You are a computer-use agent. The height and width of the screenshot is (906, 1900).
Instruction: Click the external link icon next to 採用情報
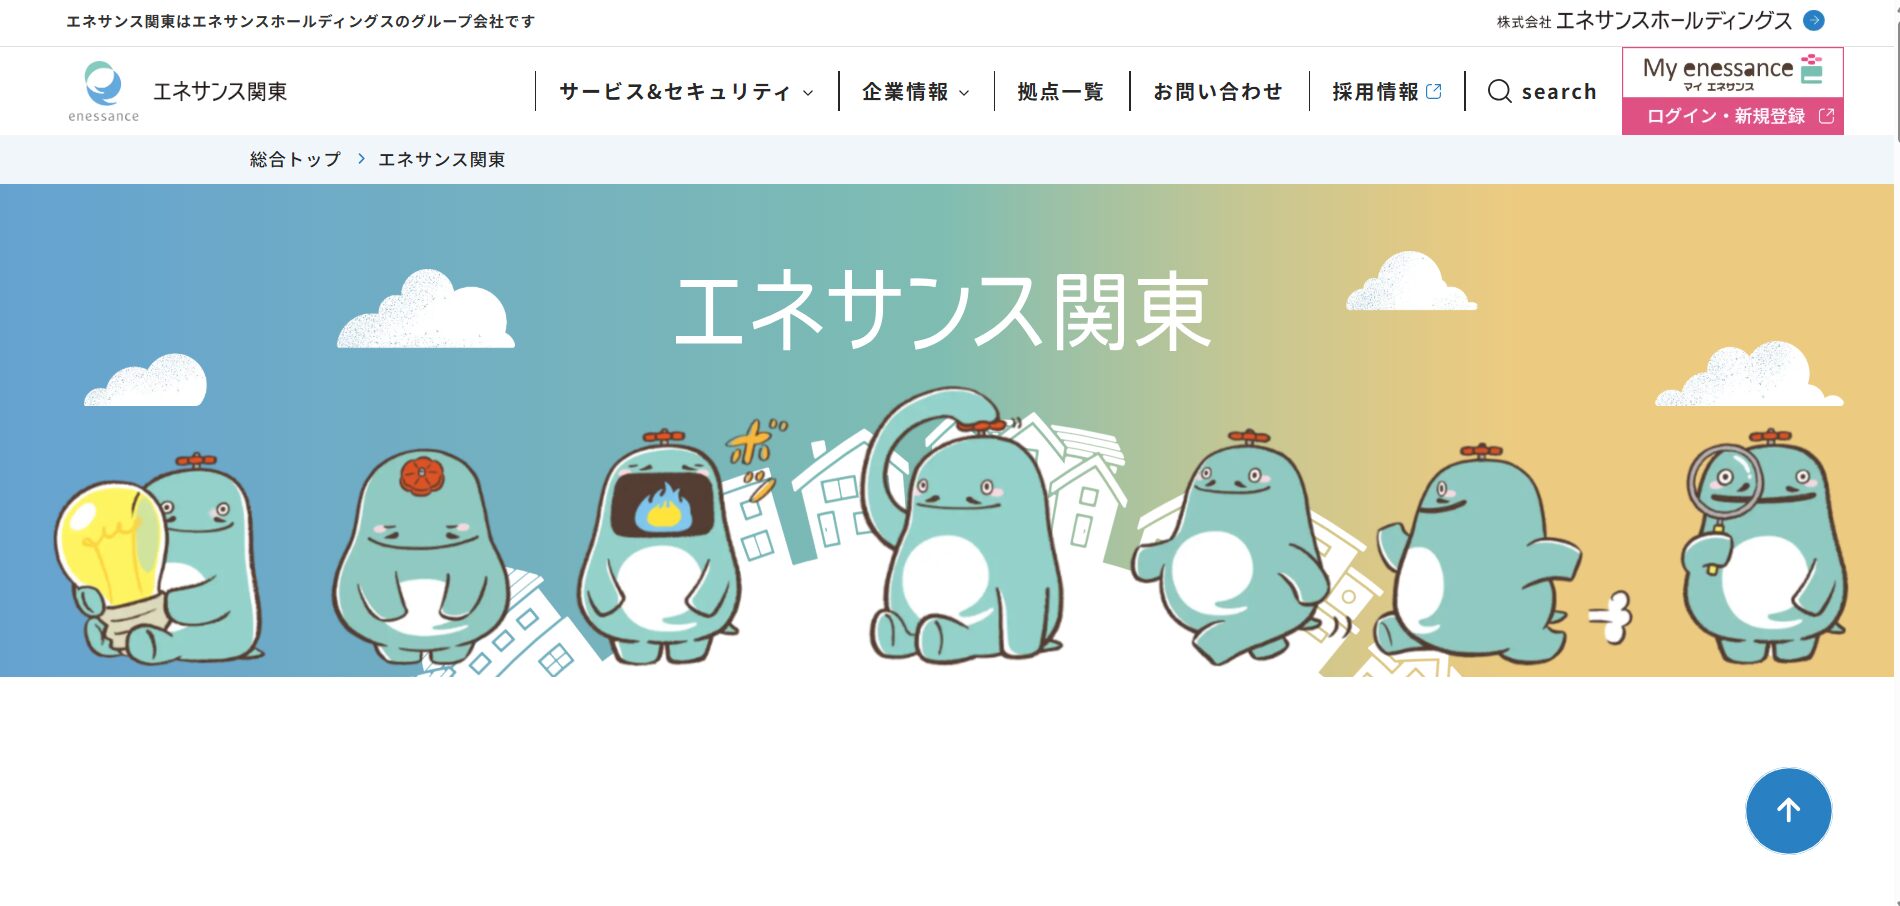click(1433, 91)
